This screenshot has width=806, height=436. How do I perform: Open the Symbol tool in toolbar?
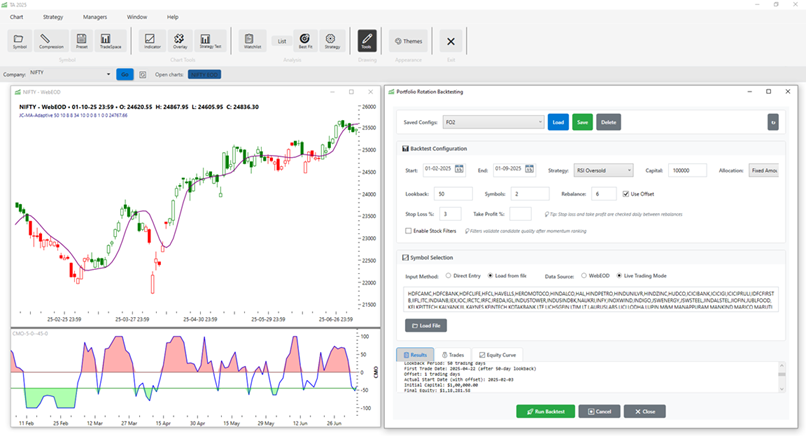(19, 40)
